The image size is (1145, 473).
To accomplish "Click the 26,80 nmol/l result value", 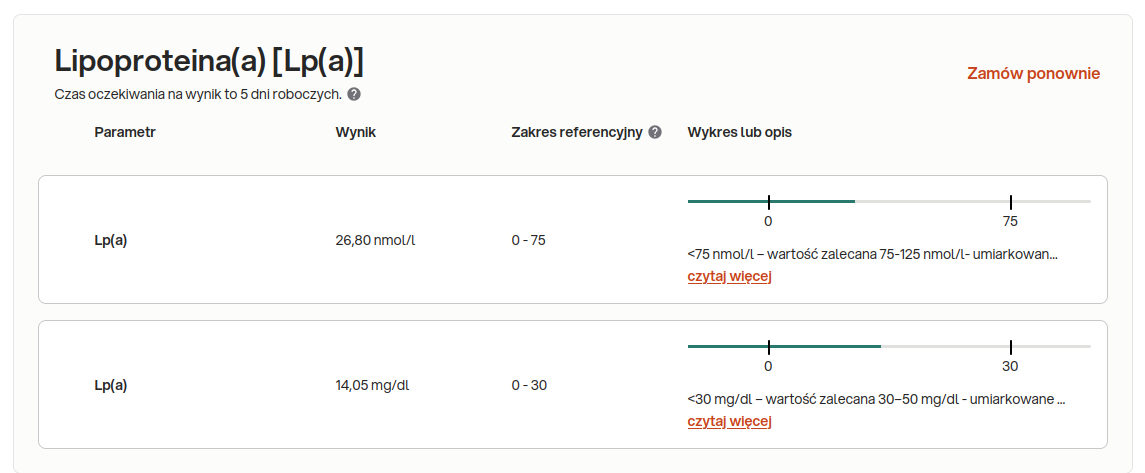I will tap(375, 240).
